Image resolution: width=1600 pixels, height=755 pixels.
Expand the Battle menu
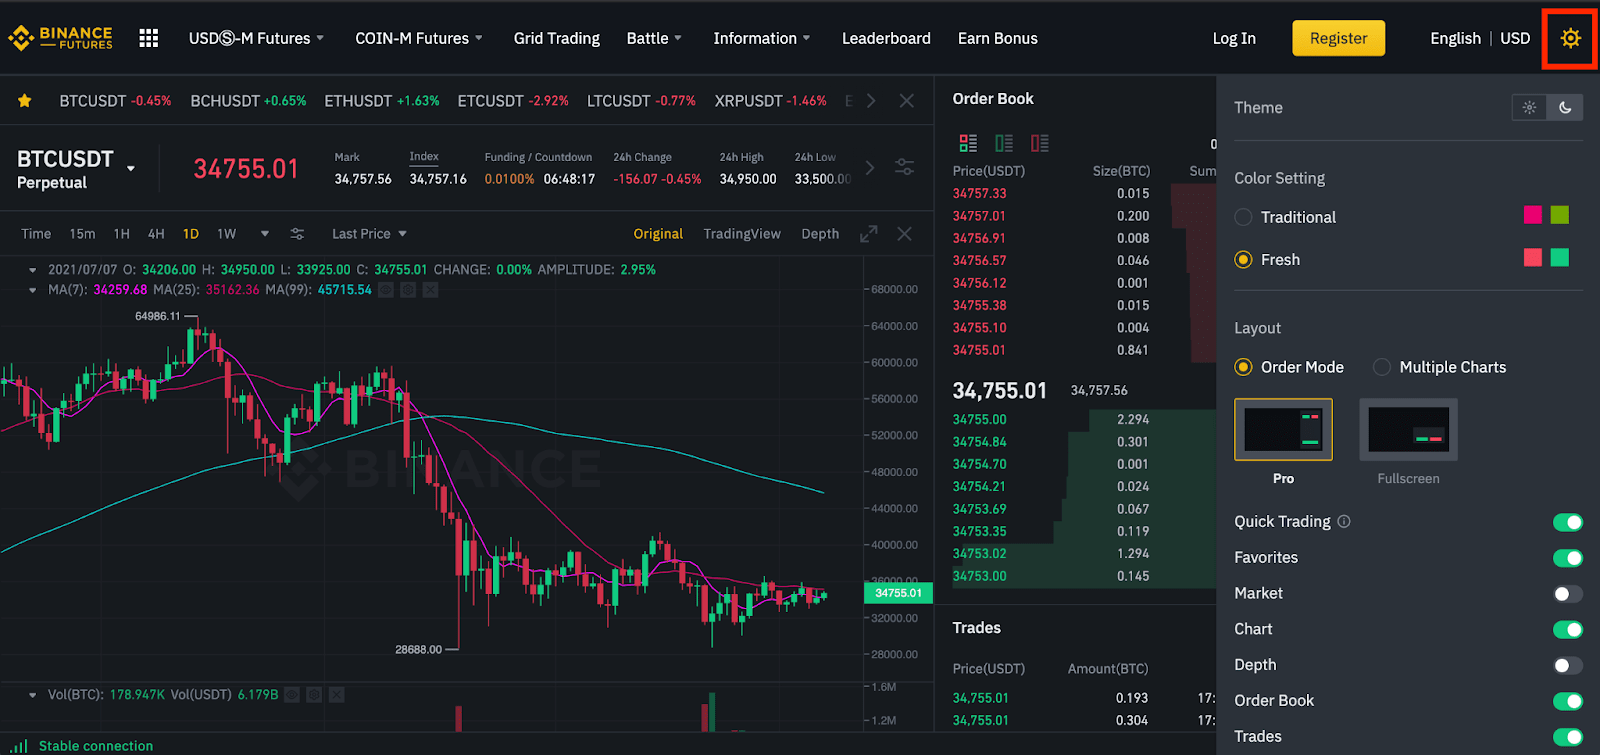pyautogui.click(x=654, y=38)
